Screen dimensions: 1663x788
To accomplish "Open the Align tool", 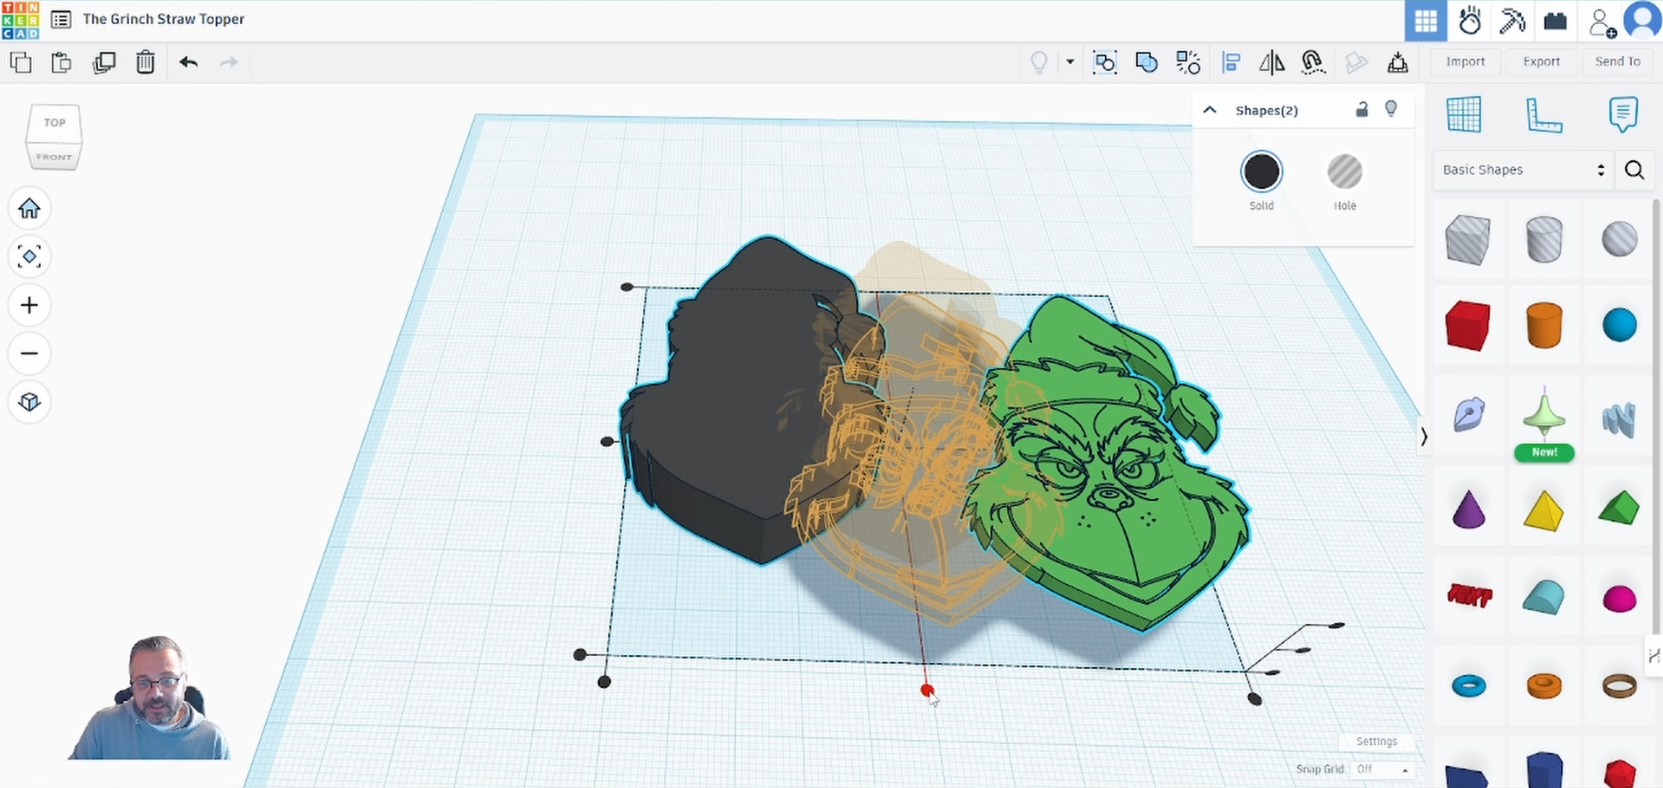I will 1231,63.
